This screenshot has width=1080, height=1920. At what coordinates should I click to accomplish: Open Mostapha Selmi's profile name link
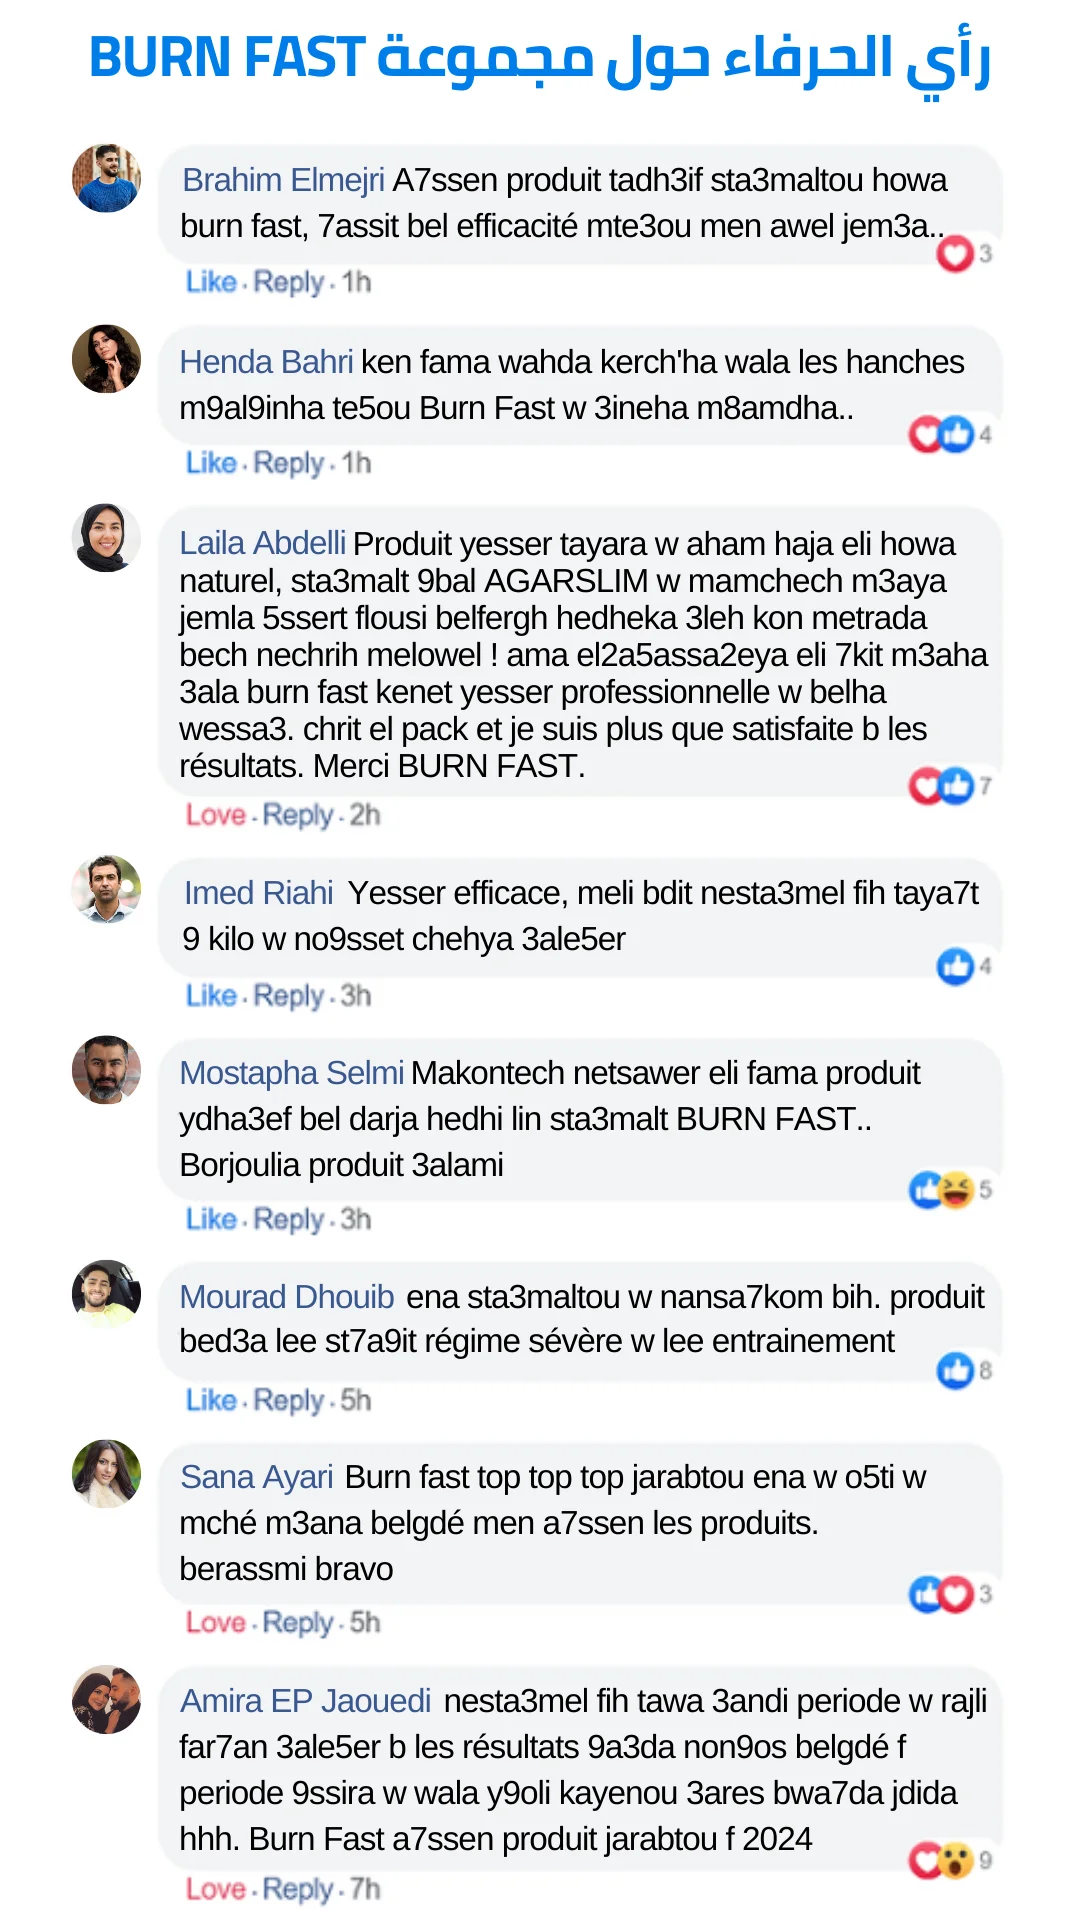292,1073
